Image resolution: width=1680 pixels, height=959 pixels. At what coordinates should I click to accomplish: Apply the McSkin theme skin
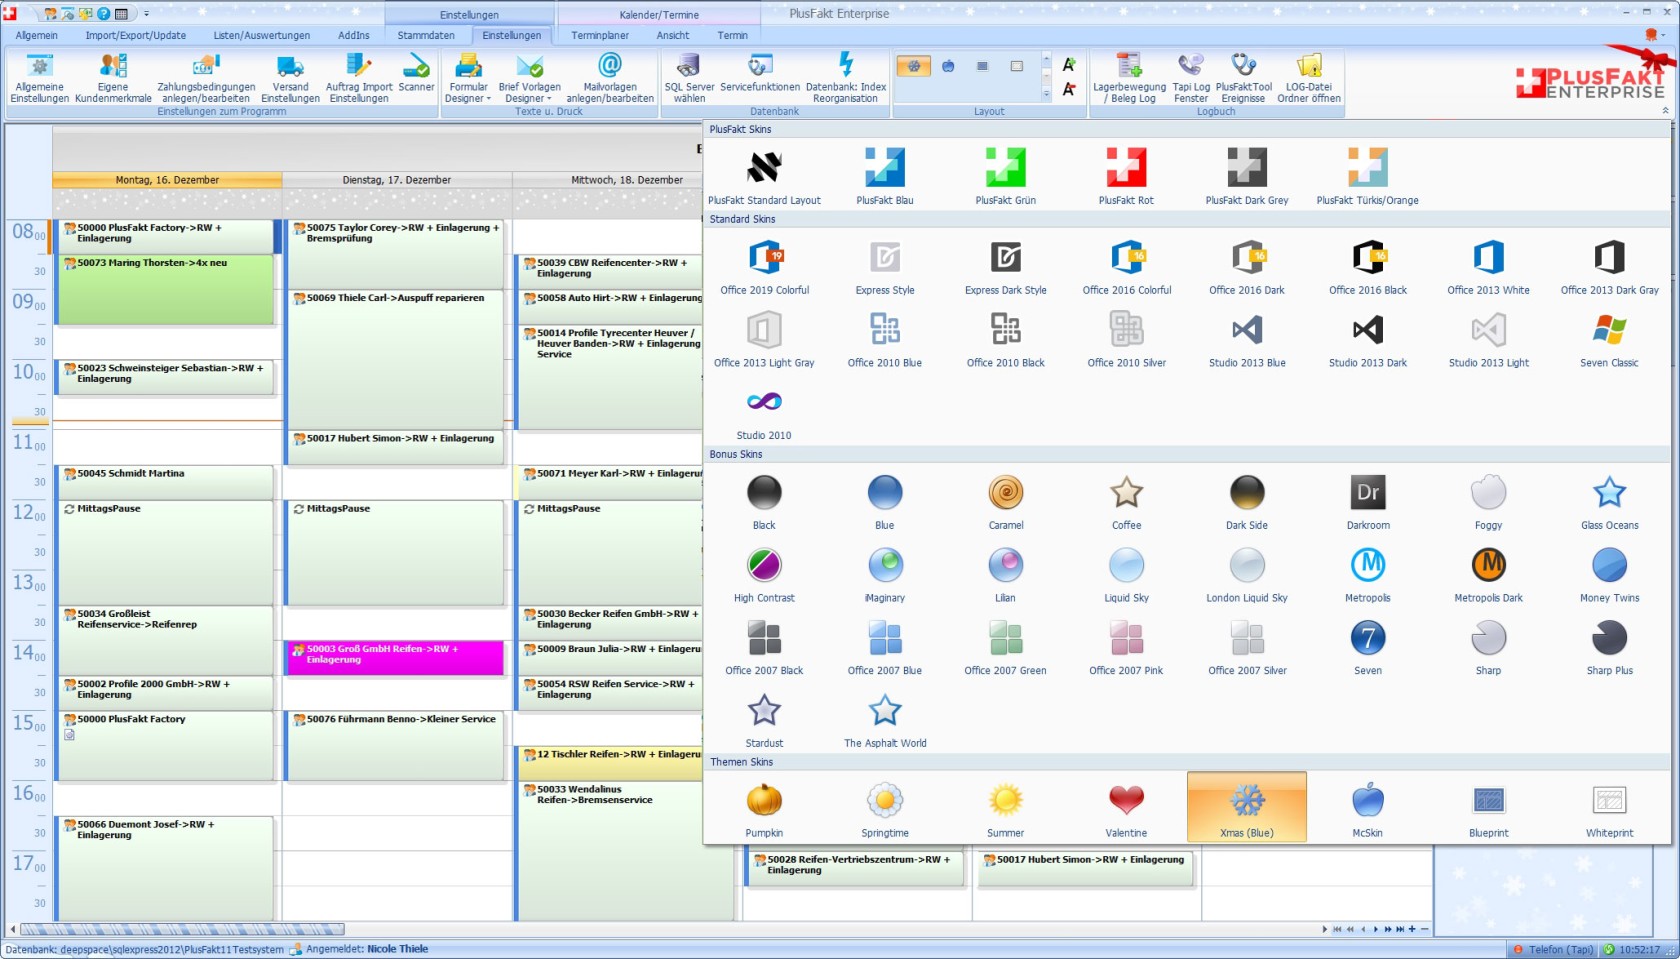(x=1368, y=809)
